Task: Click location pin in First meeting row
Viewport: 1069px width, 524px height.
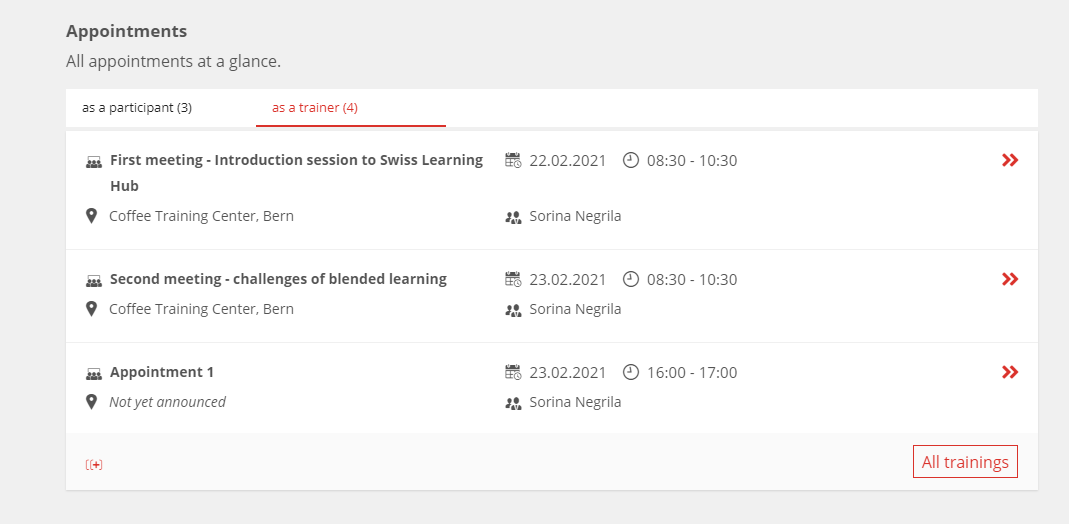Action: coord(91,216)
